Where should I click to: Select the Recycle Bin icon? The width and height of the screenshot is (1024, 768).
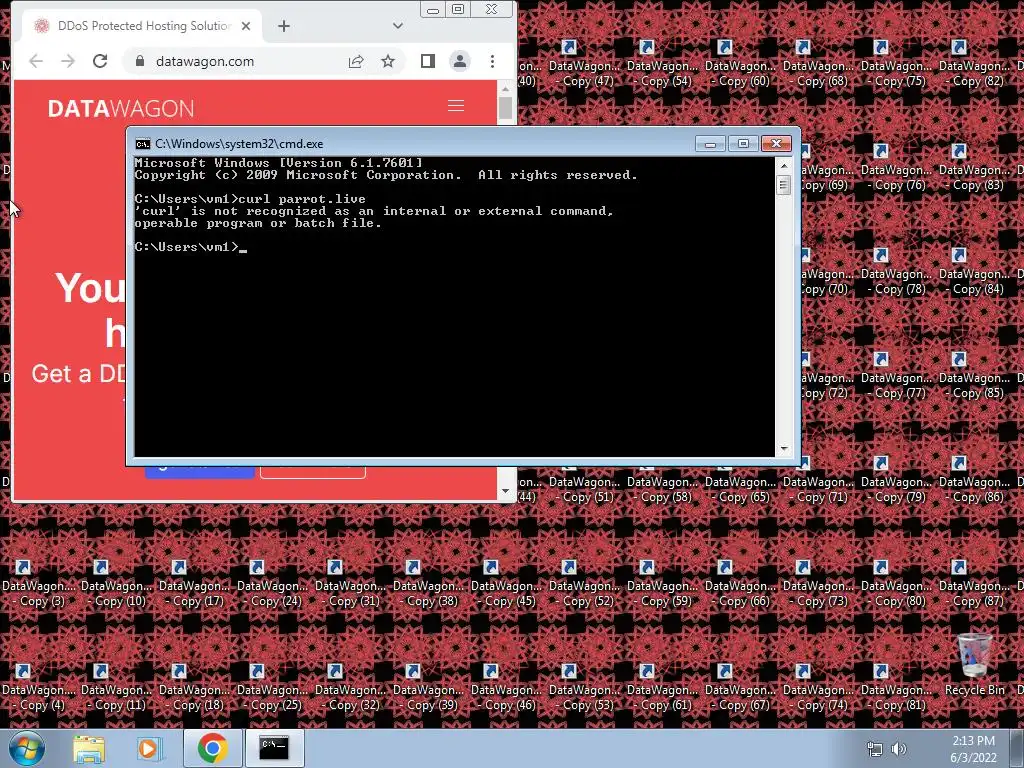point(974,665)
